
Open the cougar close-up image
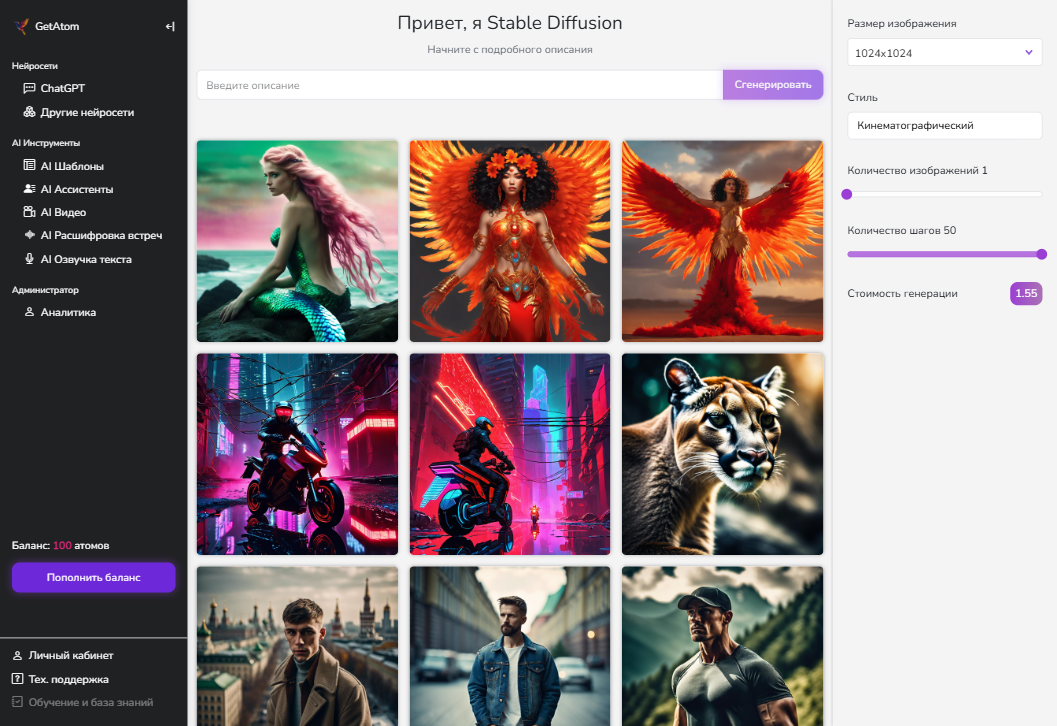pos(723,454)
